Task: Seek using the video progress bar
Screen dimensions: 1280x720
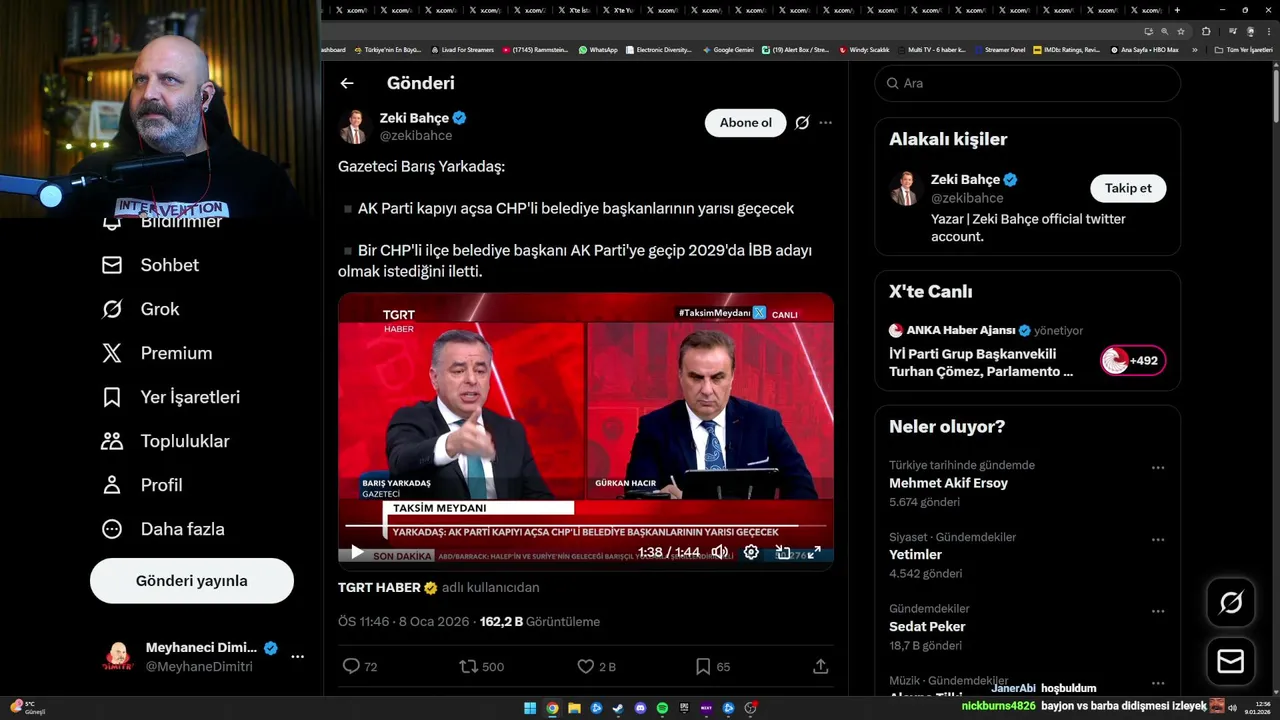Action: pos(586,525)
